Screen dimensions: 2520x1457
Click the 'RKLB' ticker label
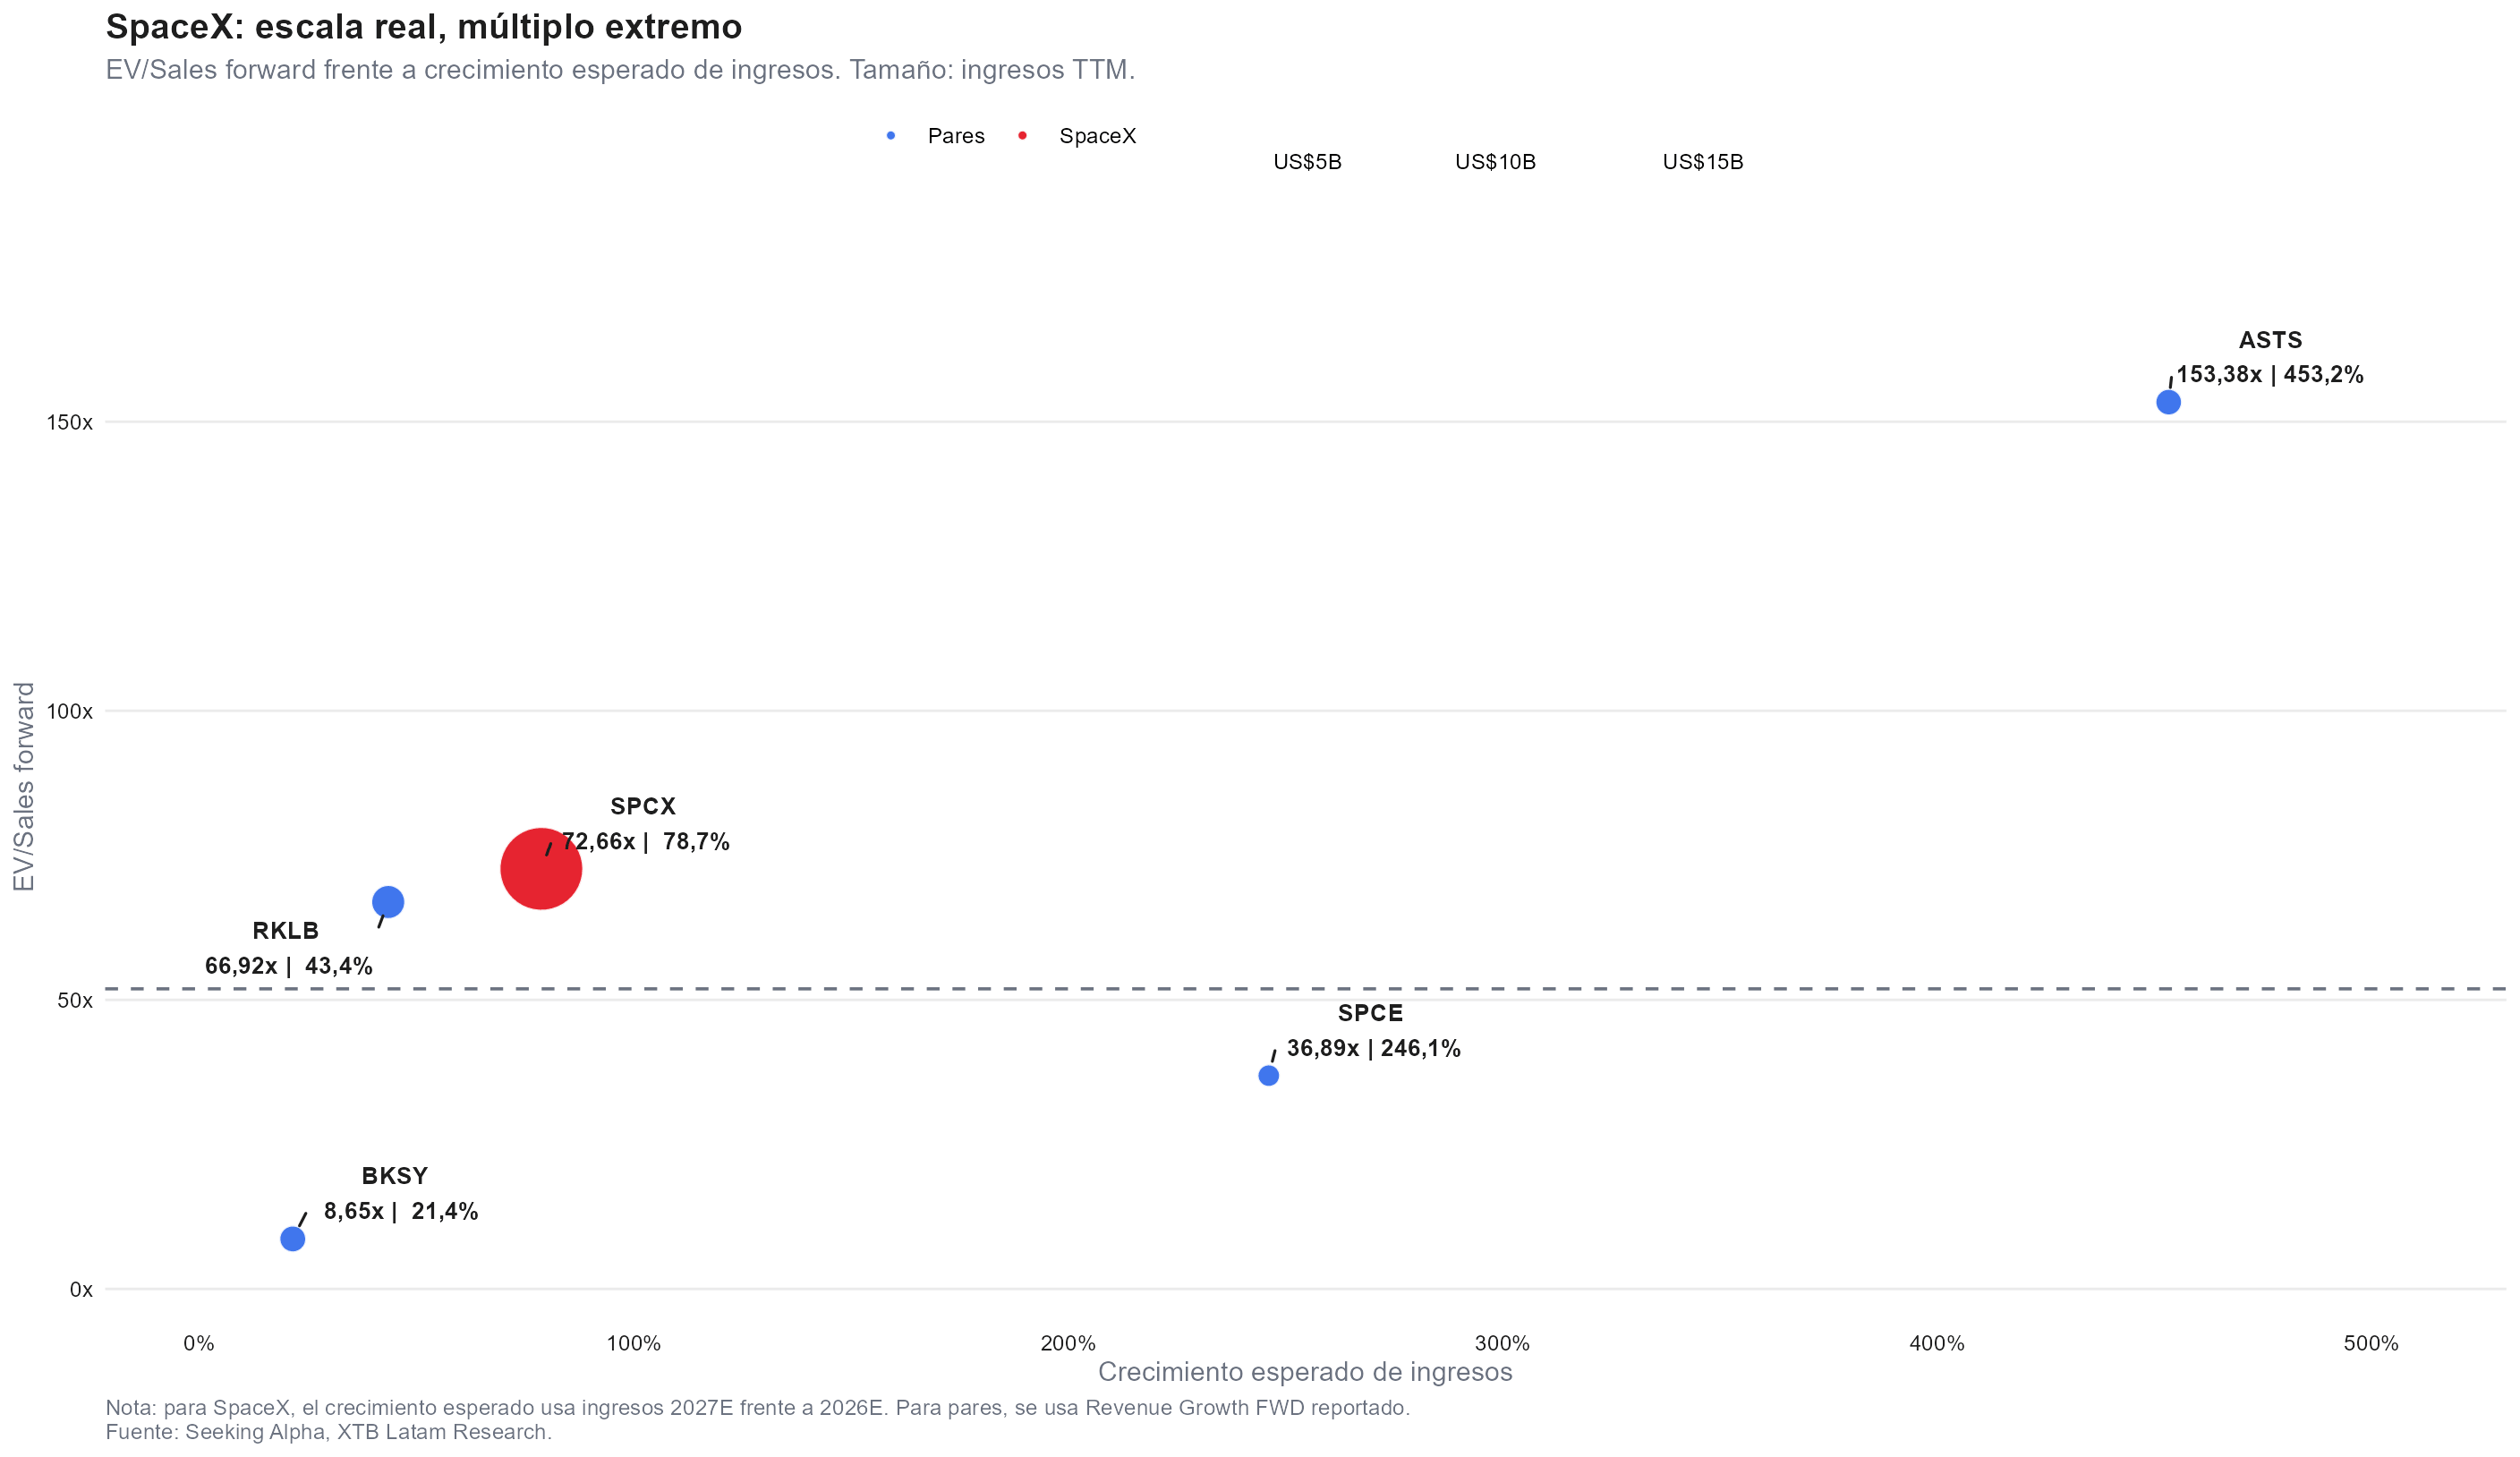(286, 931)
